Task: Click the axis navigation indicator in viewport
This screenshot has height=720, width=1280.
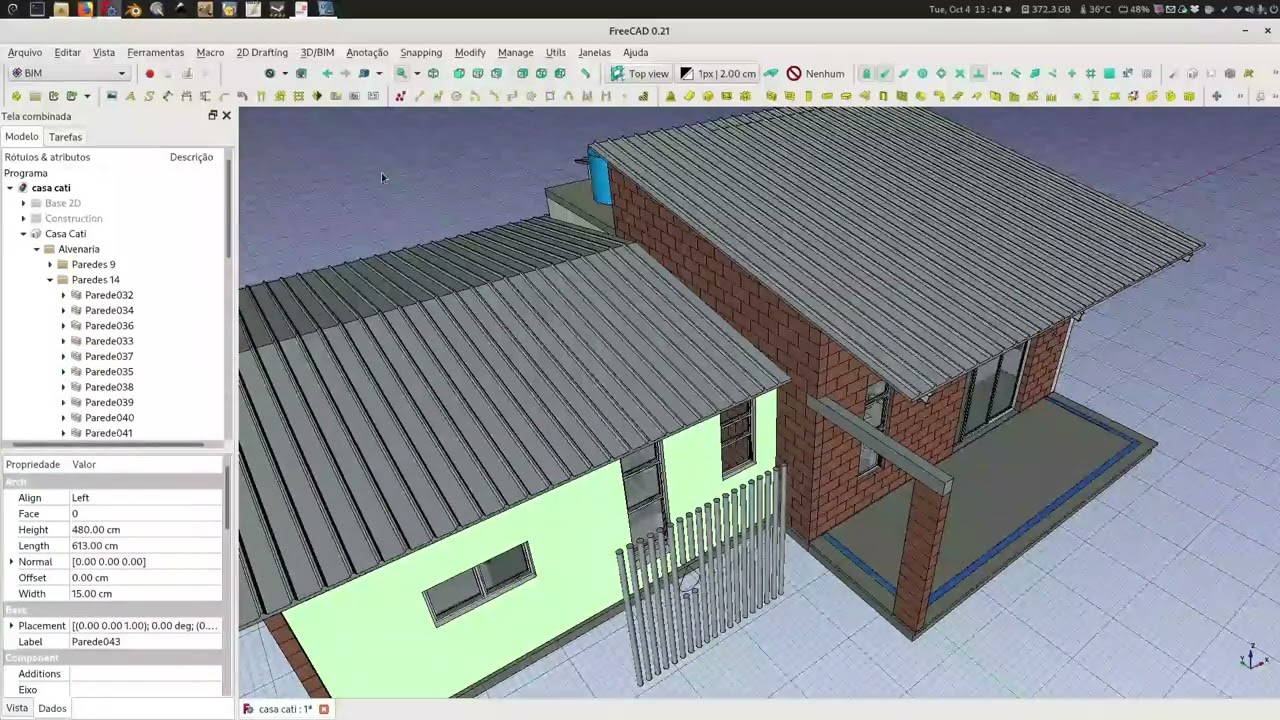Action: click(x=1253, y=657)
